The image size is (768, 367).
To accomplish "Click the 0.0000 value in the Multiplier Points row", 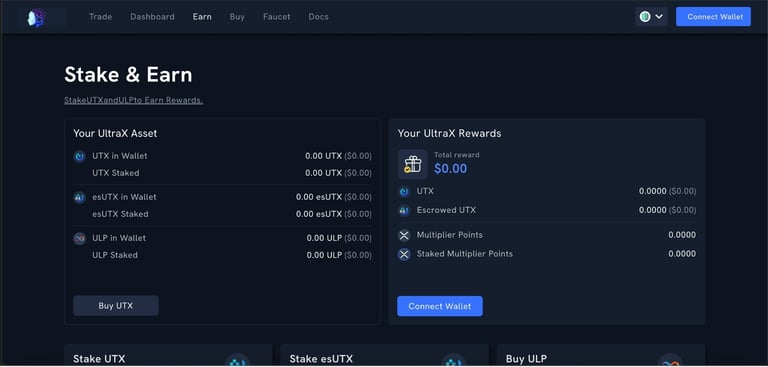I will point(682,235).
